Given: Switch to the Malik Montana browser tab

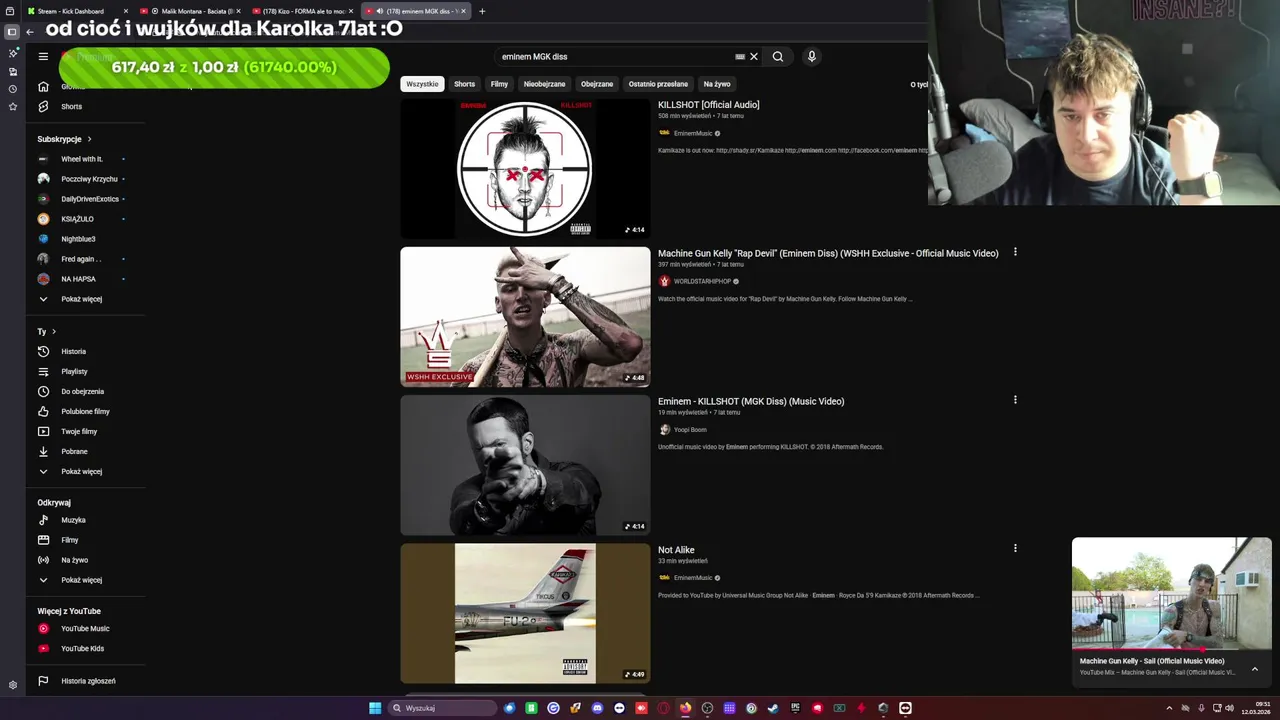Looking at the screenshot, I should 190,11.
